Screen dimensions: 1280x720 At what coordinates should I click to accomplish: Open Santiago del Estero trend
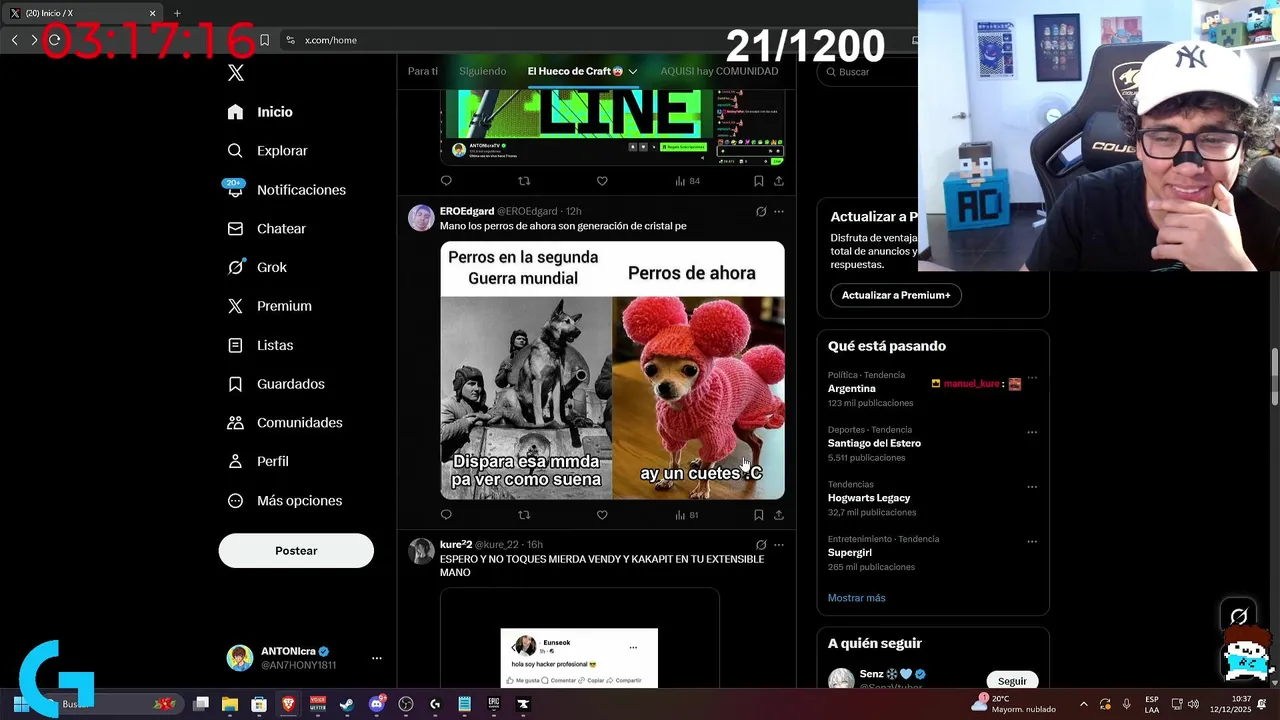tap(874, 443)
